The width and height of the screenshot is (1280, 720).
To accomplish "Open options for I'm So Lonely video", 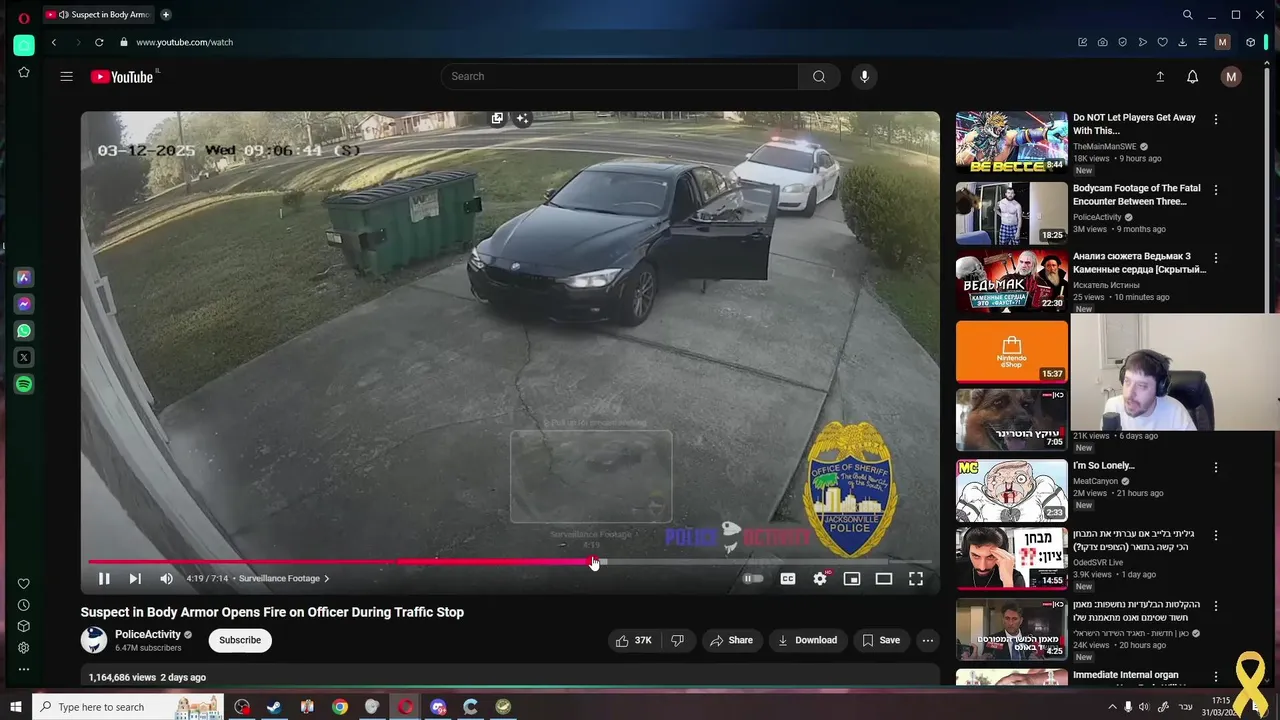I will pos(1216,467).
